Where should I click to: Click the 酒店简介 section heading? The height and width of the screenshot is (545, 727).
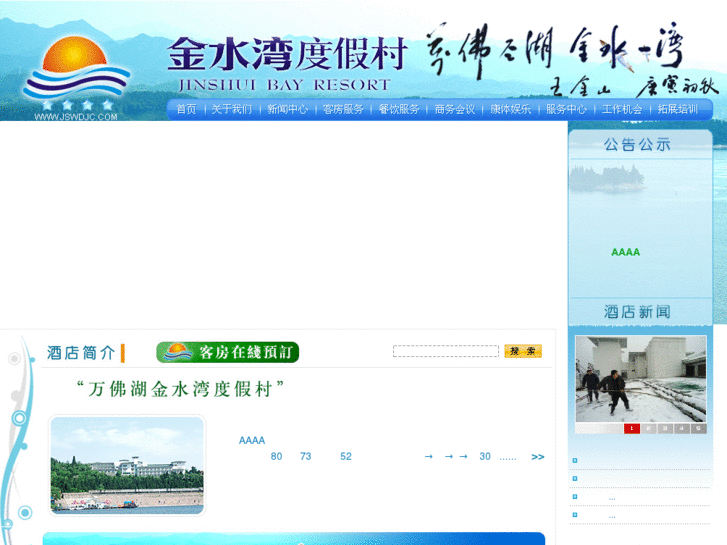click(x=81, y=353)
